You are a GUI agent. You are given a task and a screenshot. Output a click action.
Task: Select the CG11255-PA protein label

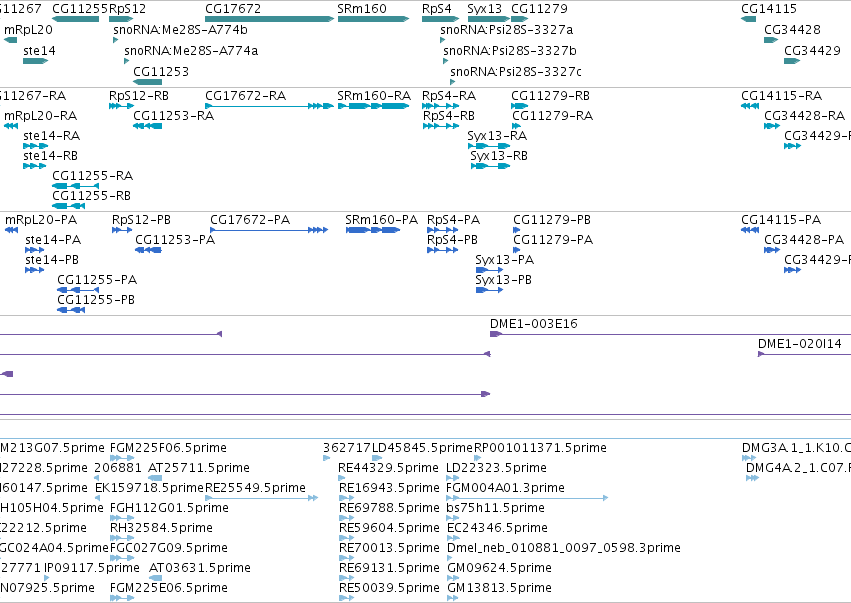point(97,280)
